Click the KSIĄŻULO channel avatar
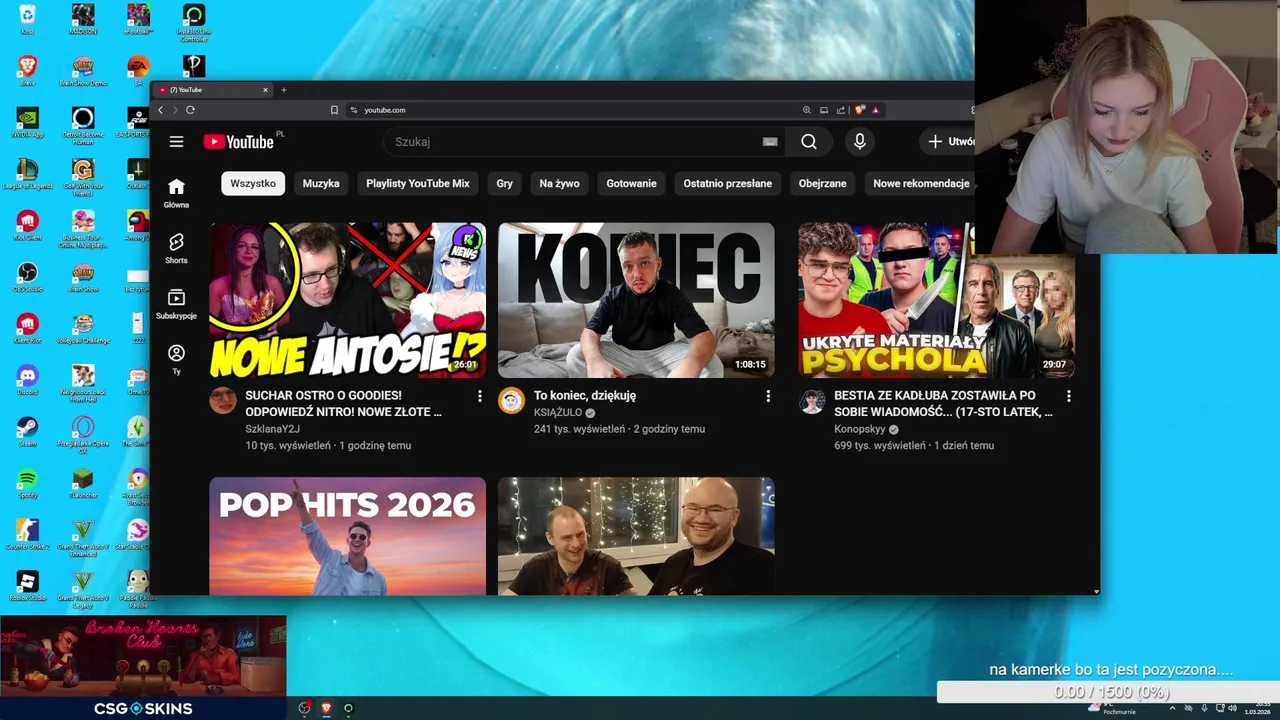Image resolution: width=1280 pixels, height=720 pixels. 511,401
